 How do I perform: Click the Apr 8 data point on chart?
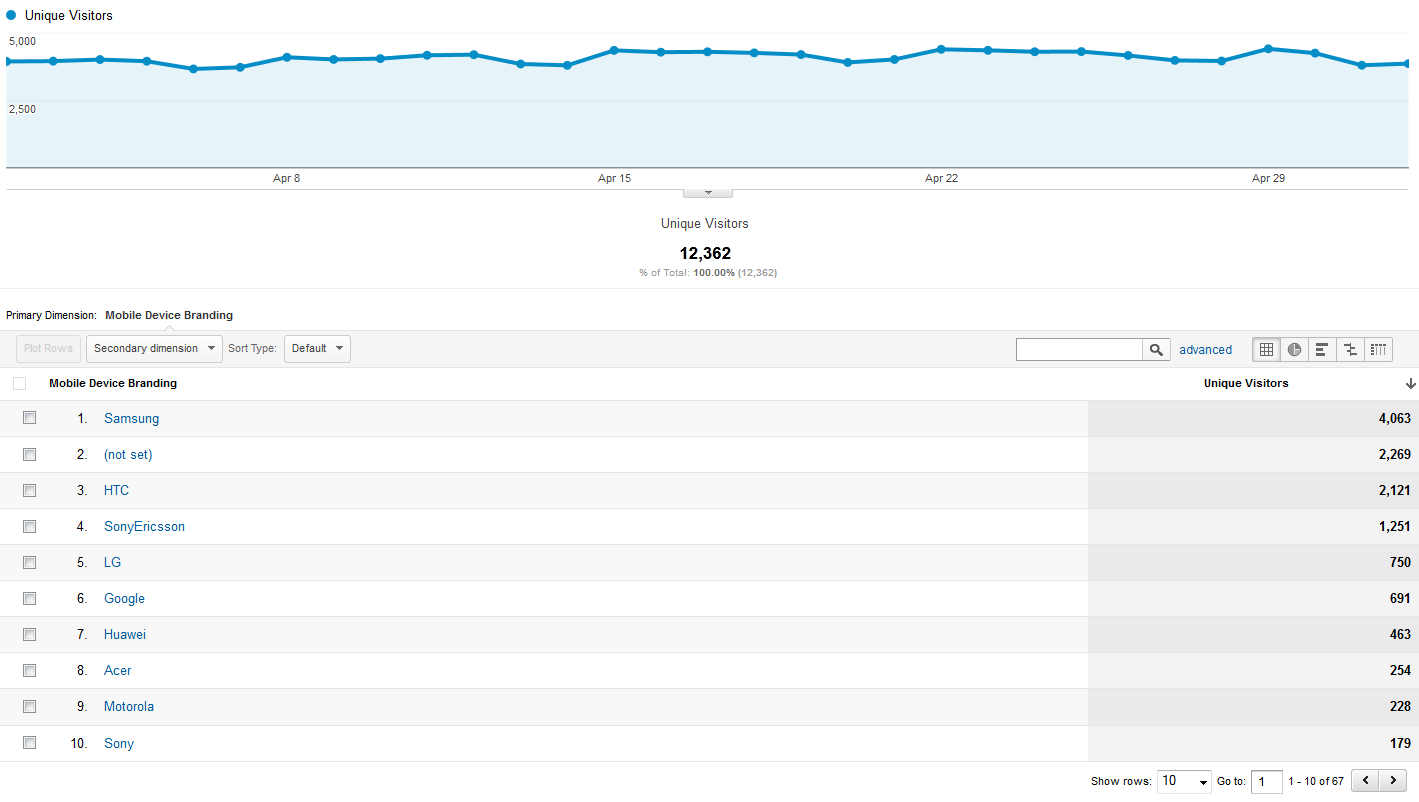tap(287, 57)
